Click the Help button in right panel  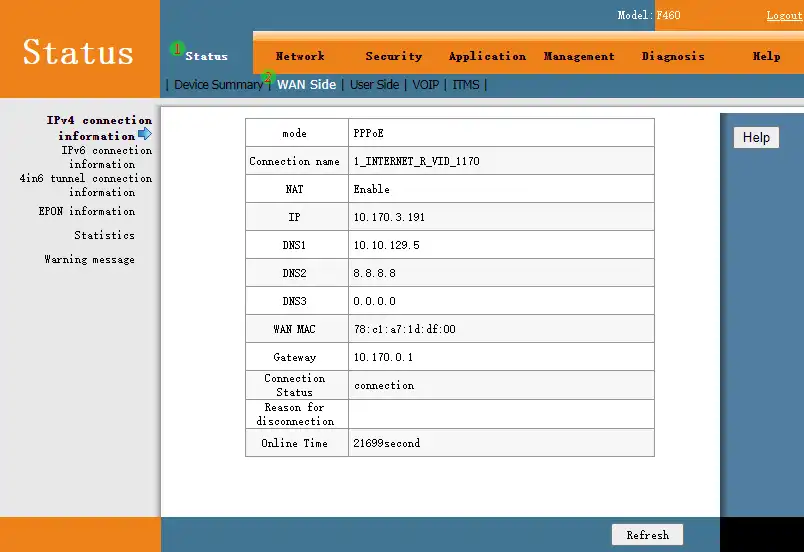click(x=756, y=137)
